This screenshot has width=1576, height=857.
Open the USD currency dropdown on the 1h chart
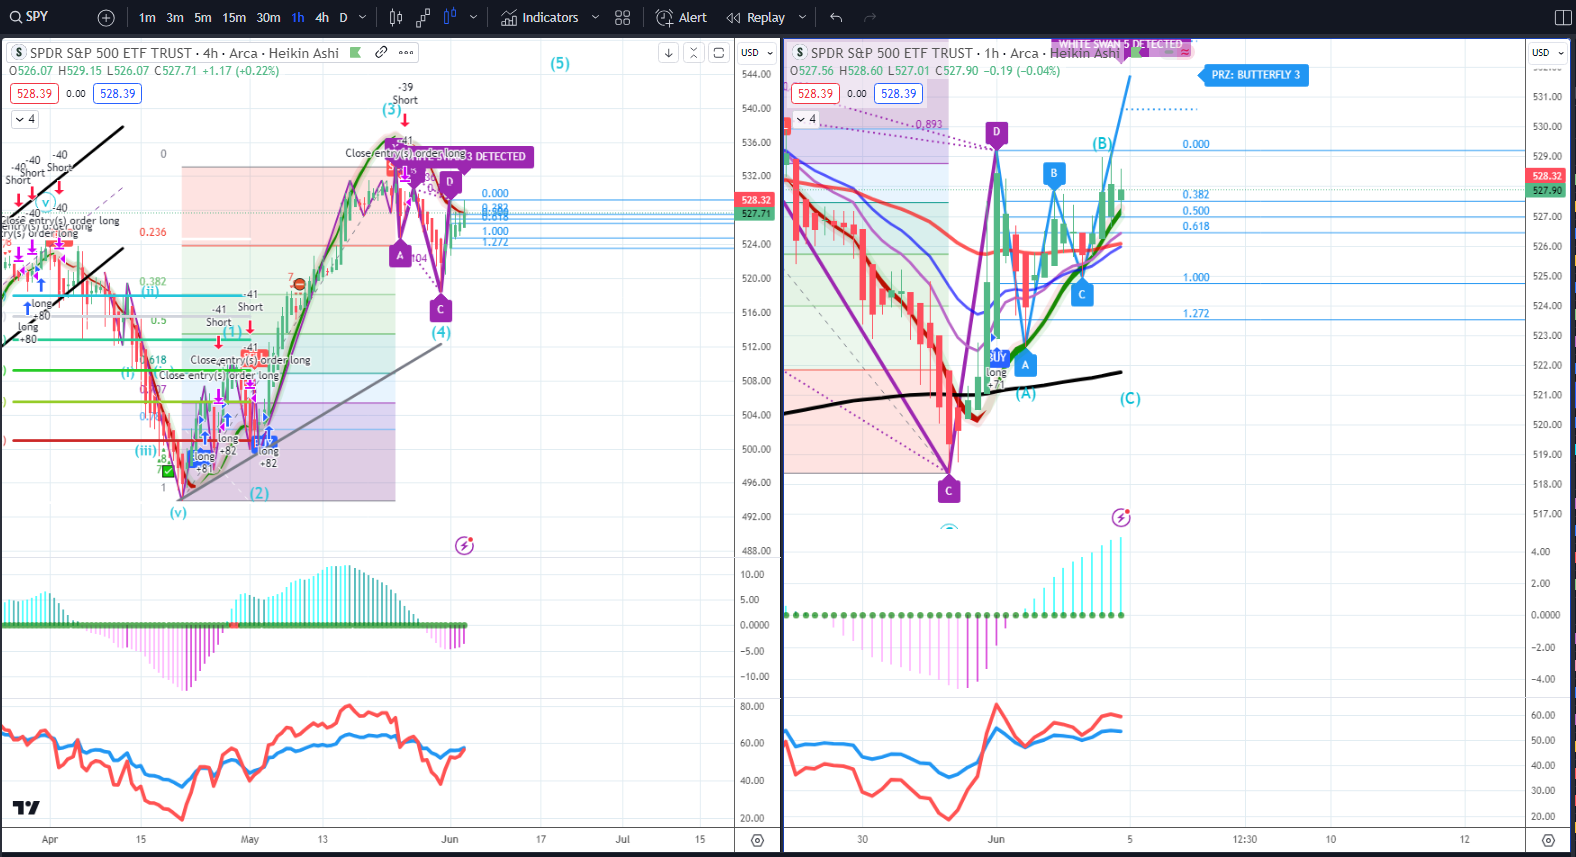click(1547, 53)
